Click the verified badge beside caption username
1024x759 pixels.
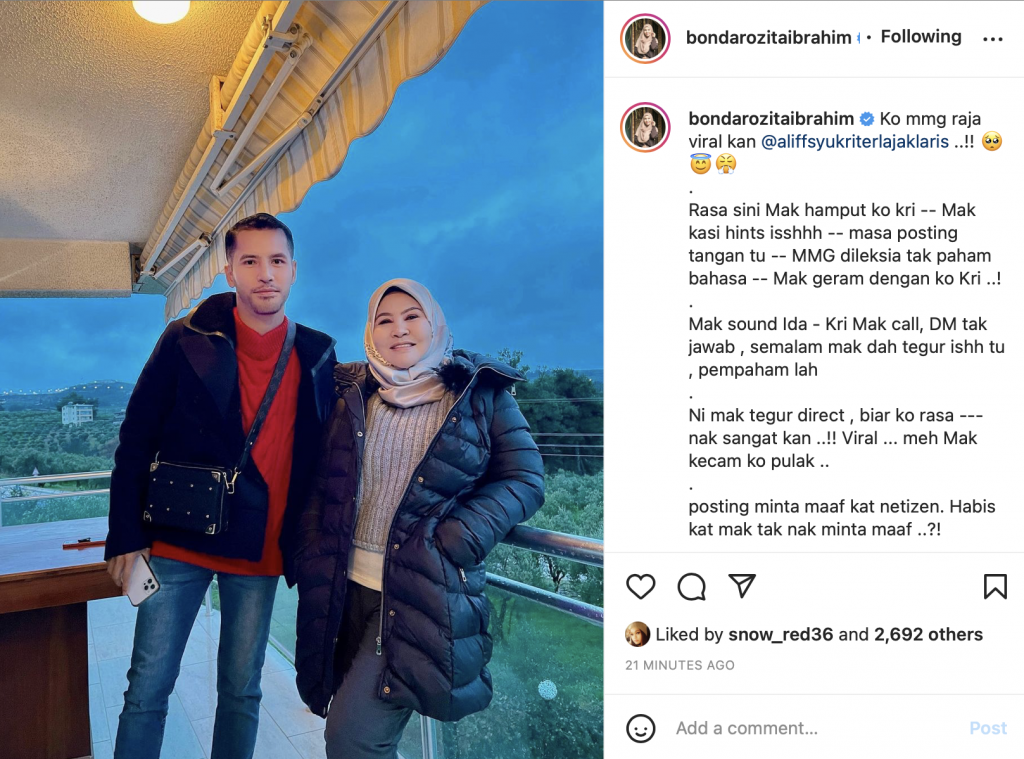(867, 119)
